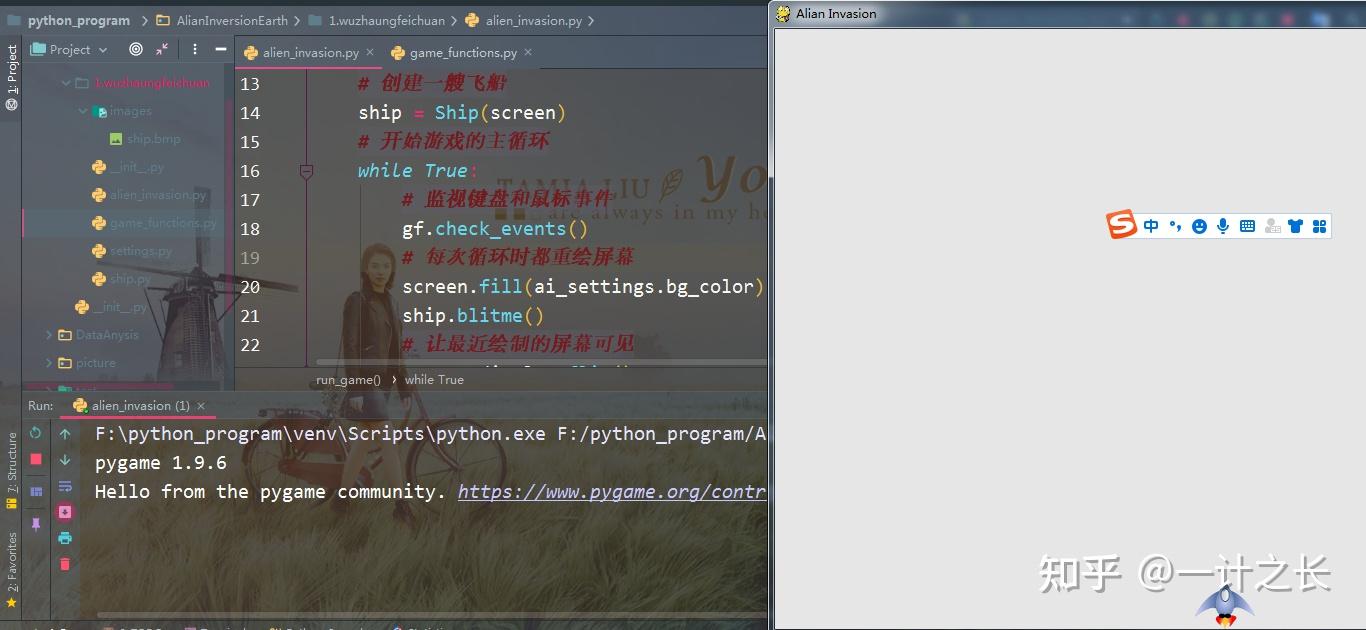
Task: Toggle Chinese punctuation in Sogou bar
Action: pyautogui.click(x=1176, y=225)
